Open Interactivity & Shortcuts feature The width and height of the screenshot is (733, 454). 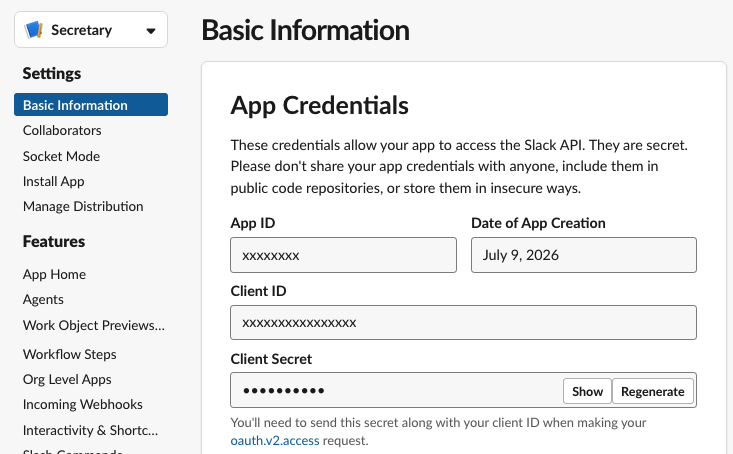pyautogui.click(x=90, y=430)
